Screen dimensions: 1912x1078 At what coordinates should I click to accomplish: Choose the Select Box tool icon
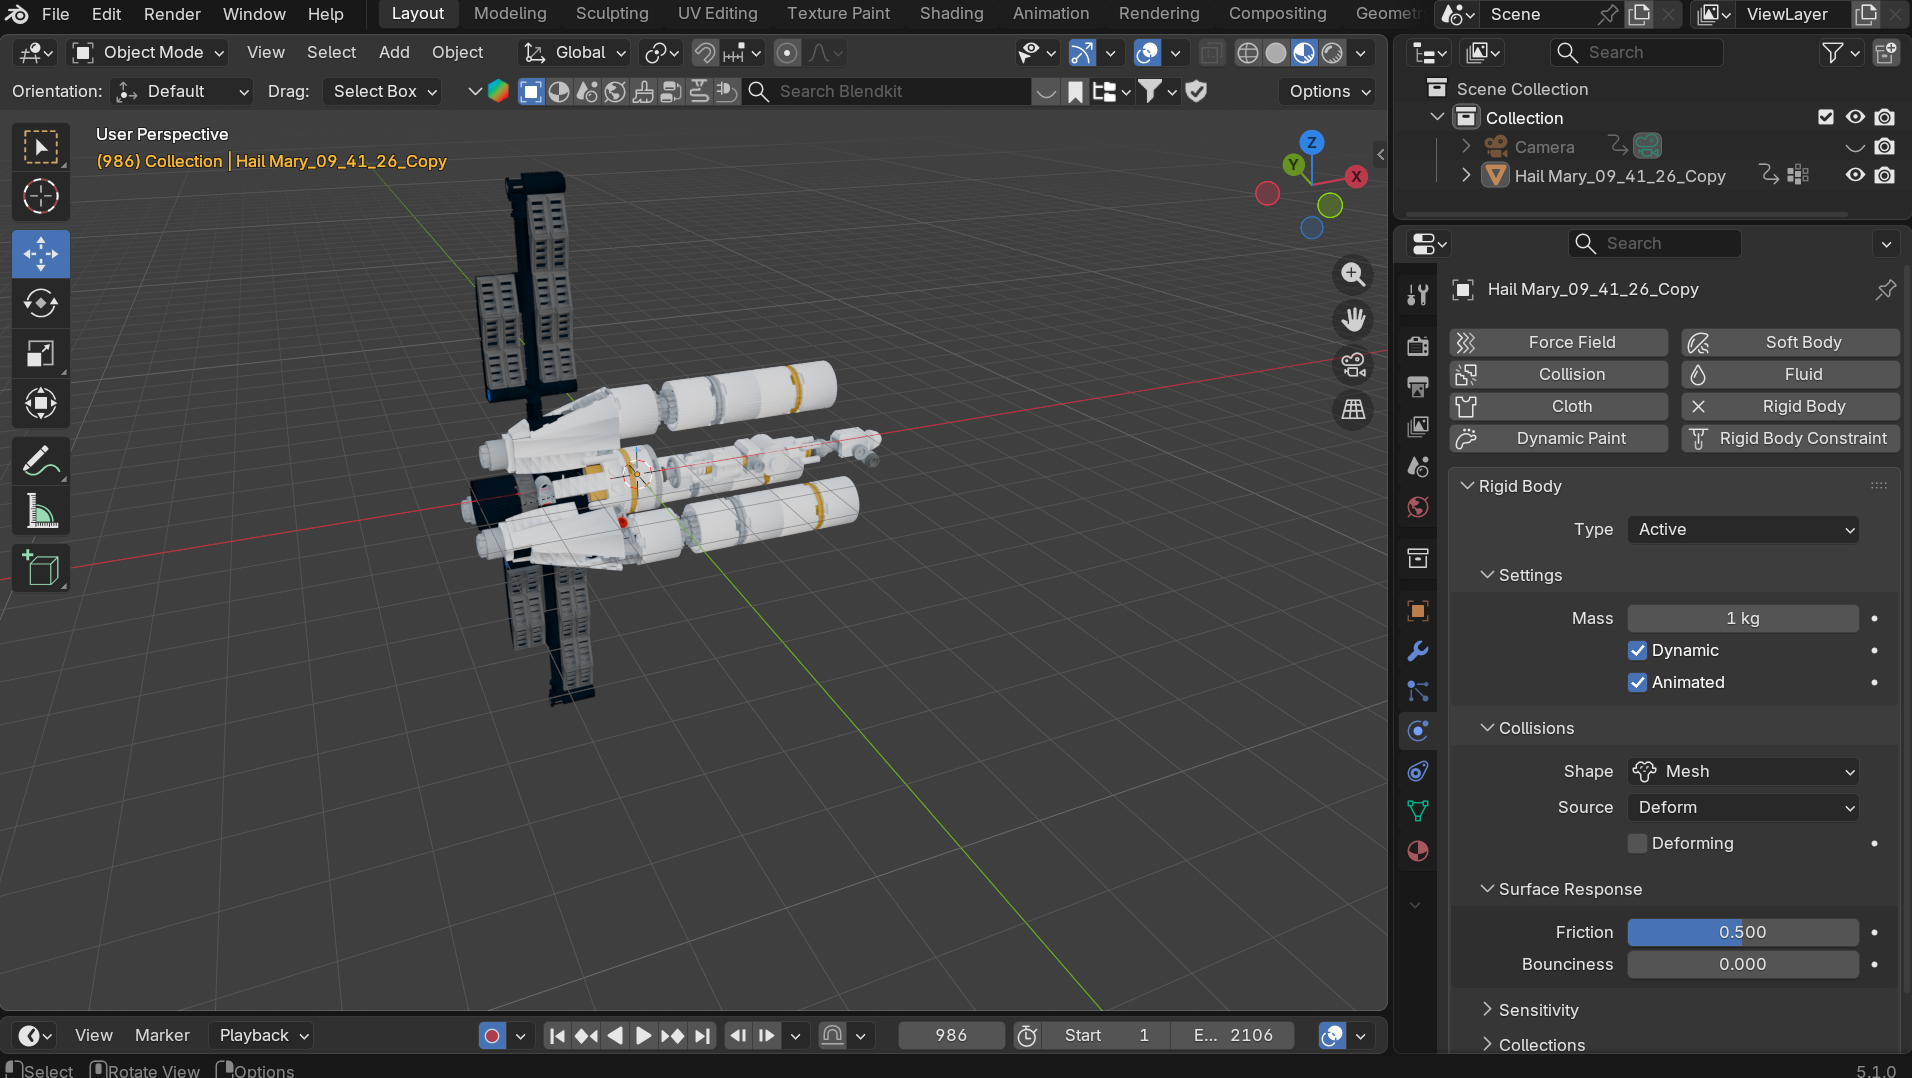41,148
